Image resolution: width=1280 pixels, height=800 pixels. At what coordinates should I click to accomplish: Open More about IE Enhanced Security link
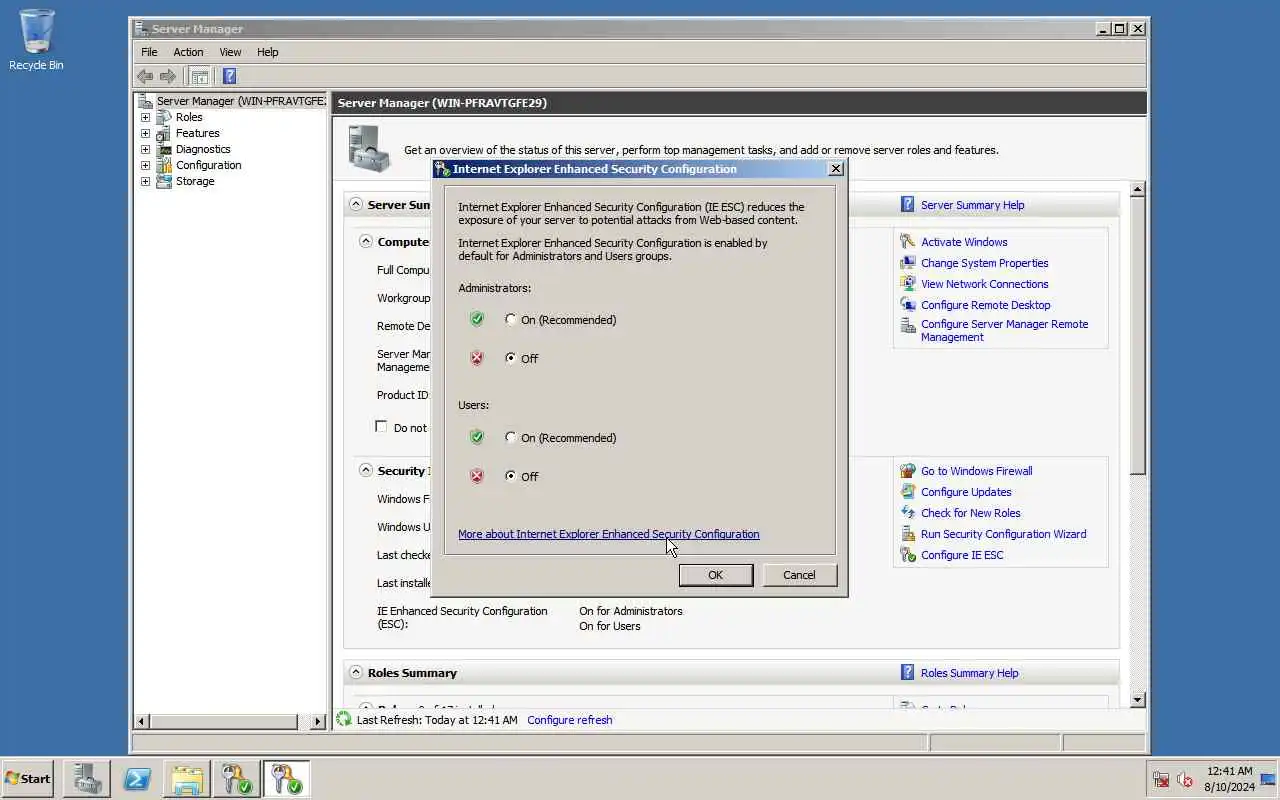pos(608,534)
